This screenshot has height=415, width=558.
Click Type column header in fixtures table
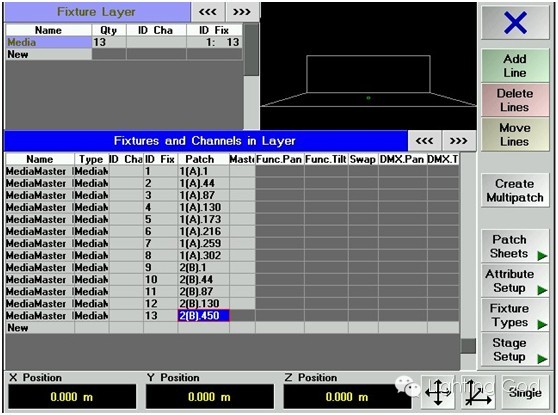pyautogui.click(x=91, y=159)
